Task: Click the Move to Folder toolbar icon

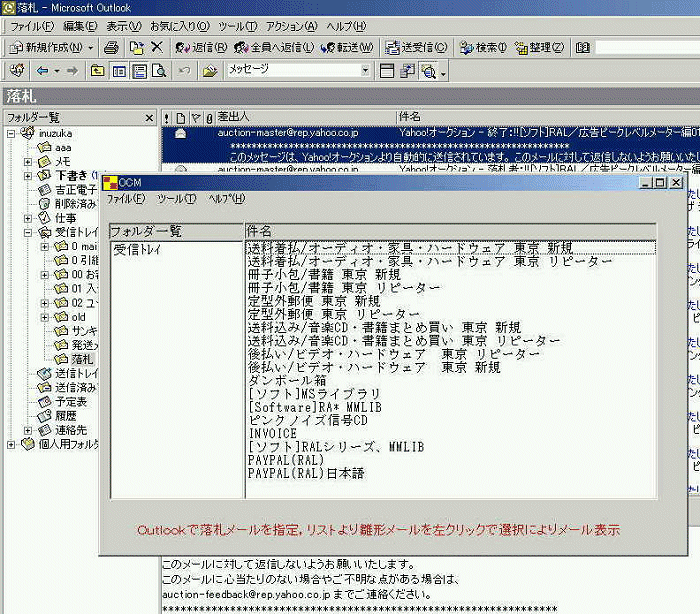Action: pyautogui.click(x=135, y=47)
